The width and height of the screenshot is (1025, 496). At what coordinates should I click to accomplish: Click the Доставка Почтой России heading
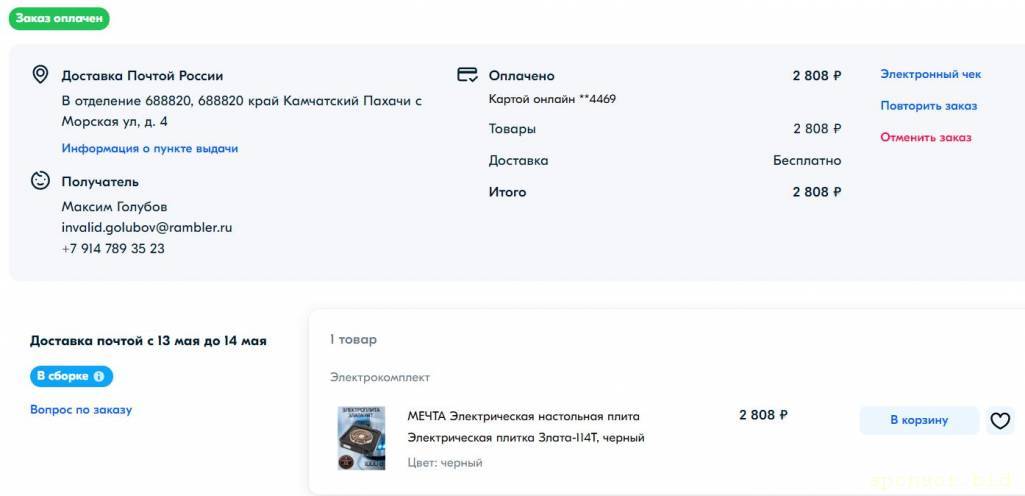pyautogui.click(x=142, y=75)
